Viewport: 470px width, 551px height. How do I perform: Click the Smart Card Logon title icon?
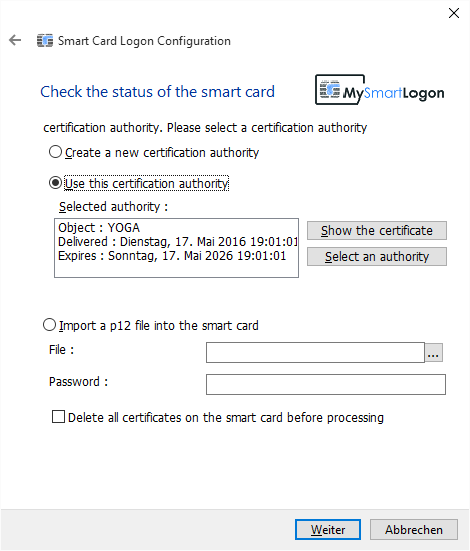(x=45, y=41)
